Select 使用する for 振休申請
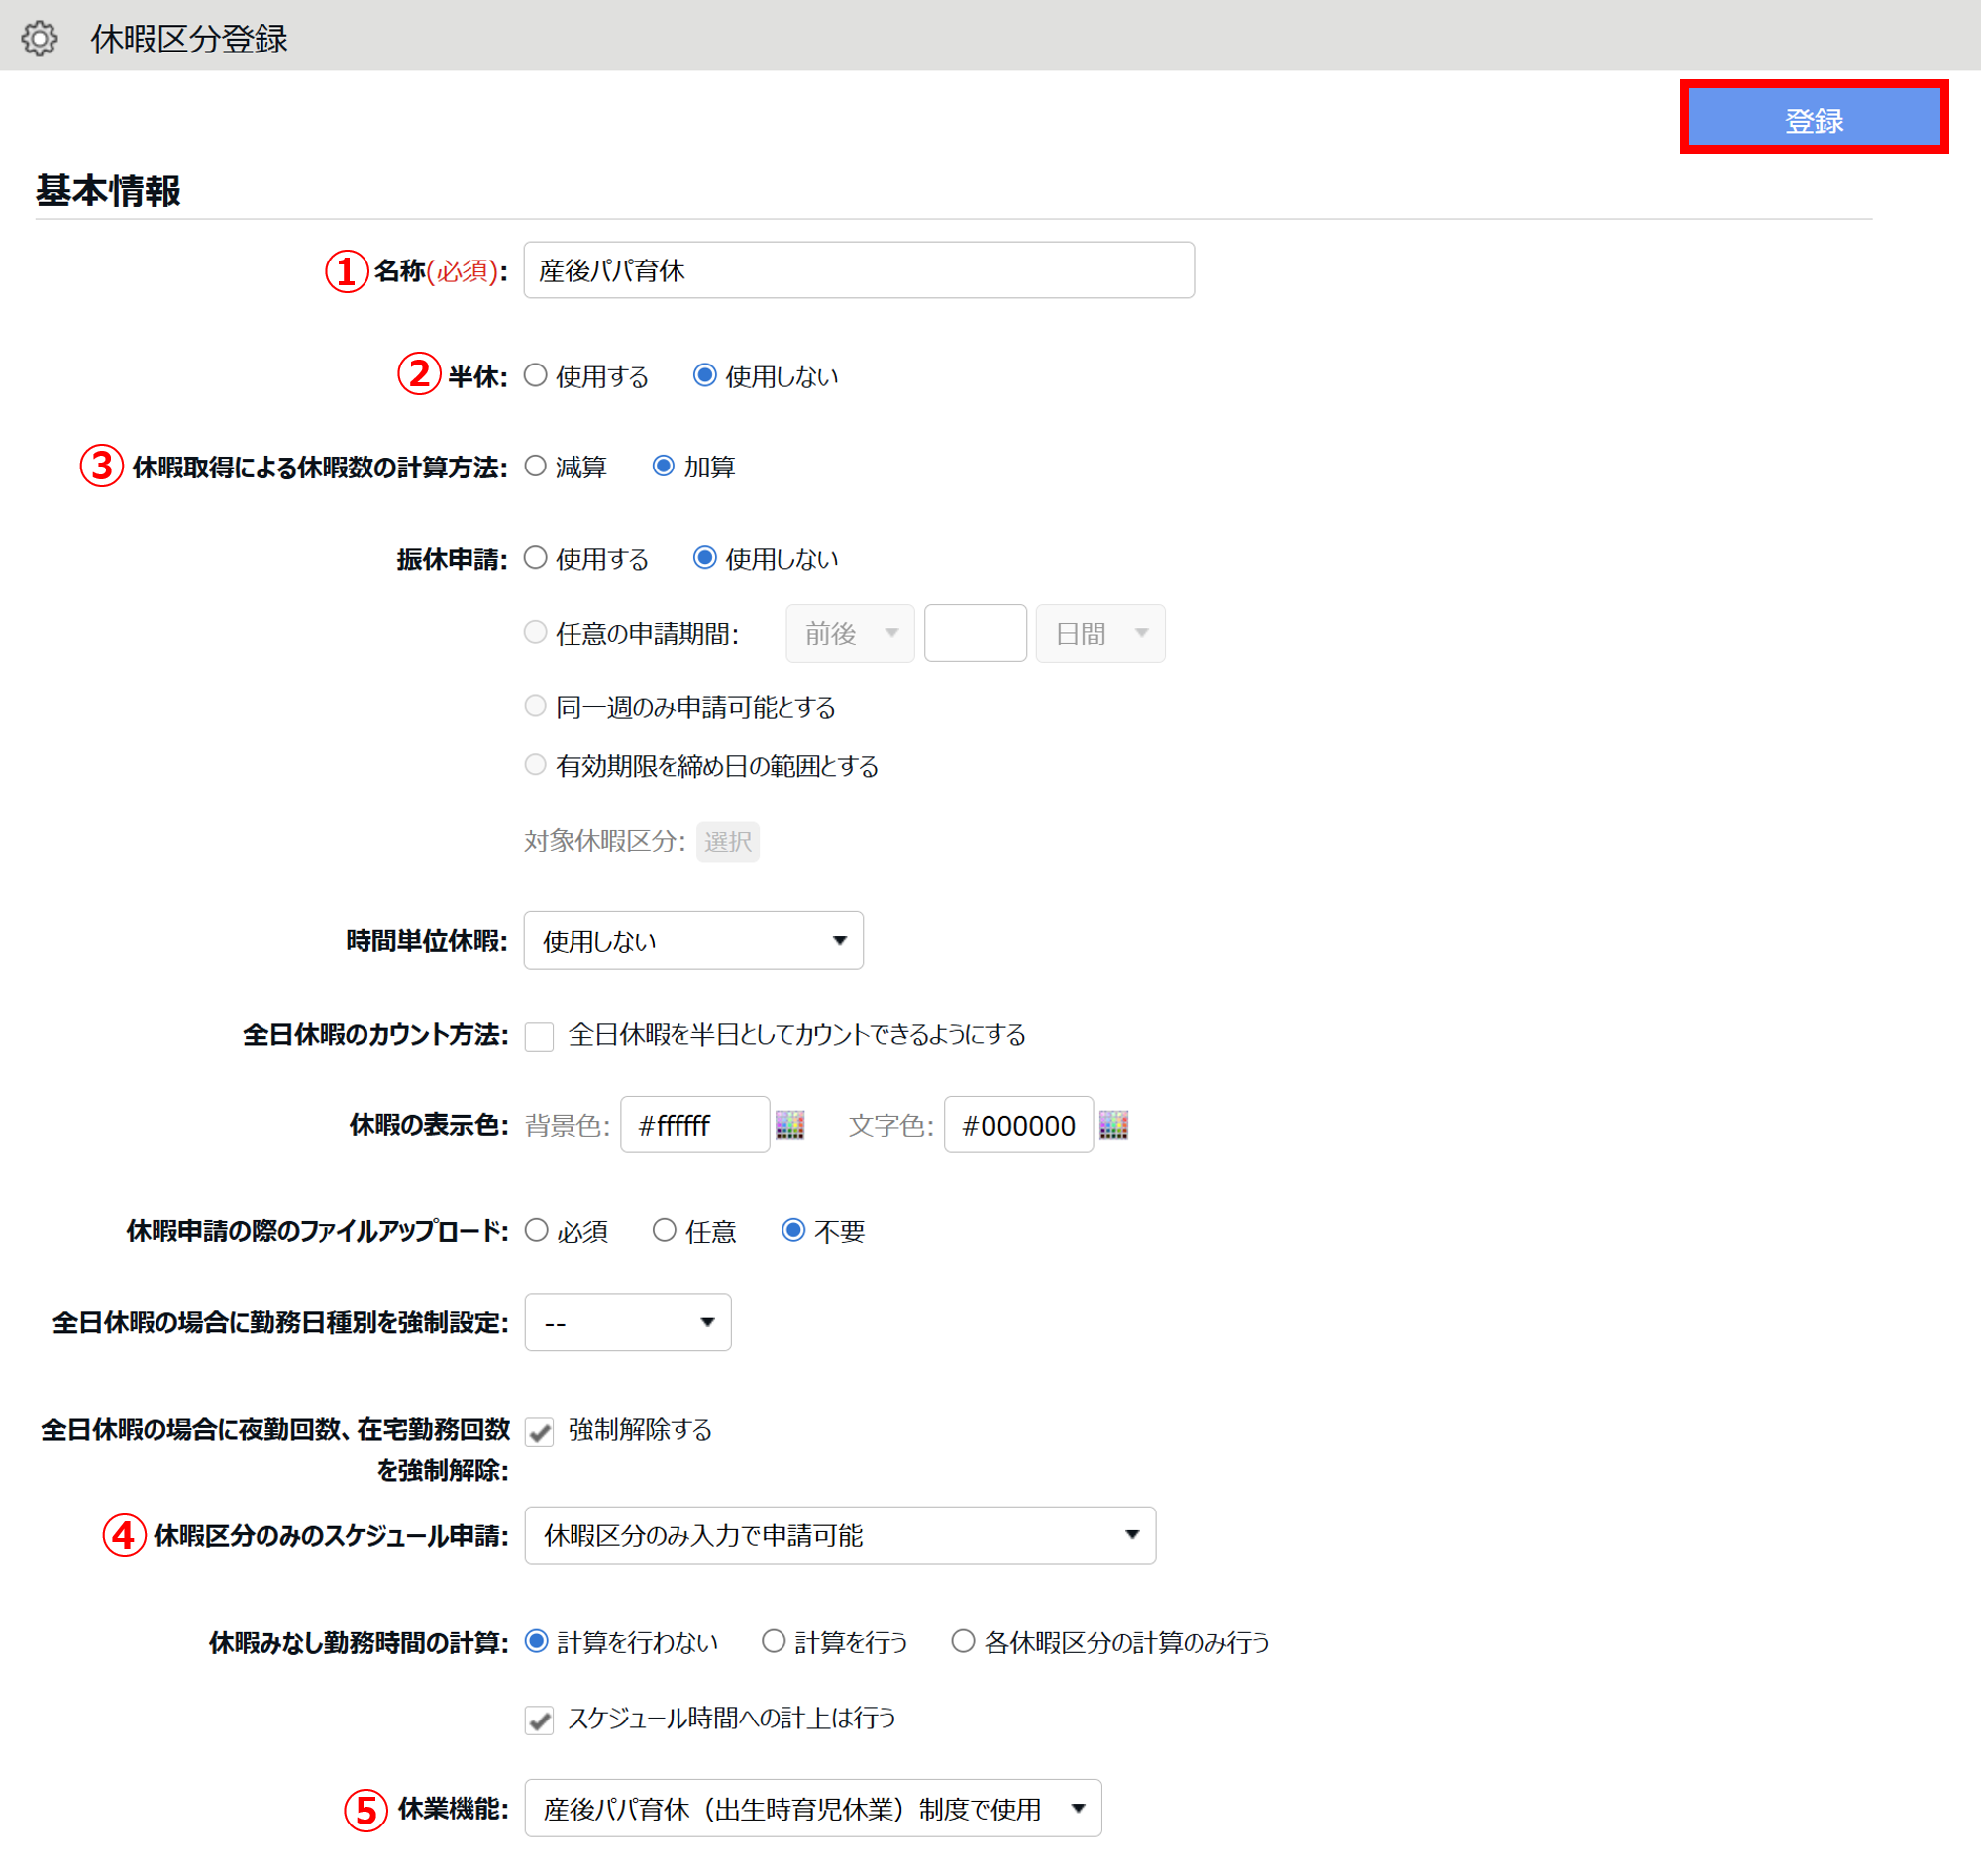The image size is (1981, 1876). click(536, 557)
